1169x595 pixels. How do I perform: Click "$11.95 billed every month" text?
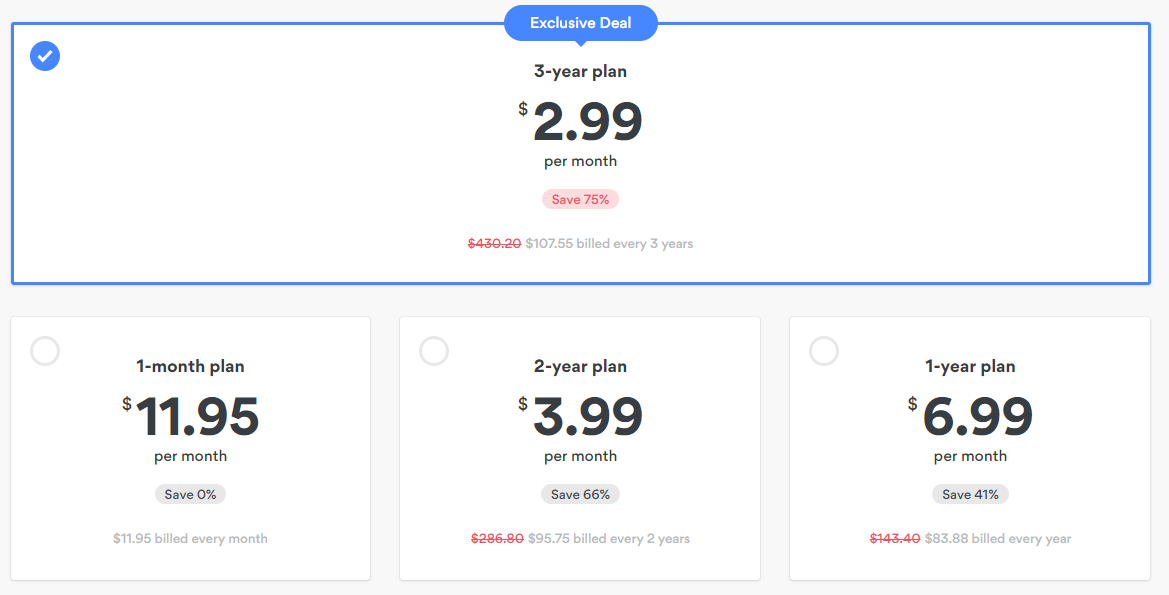191,538
